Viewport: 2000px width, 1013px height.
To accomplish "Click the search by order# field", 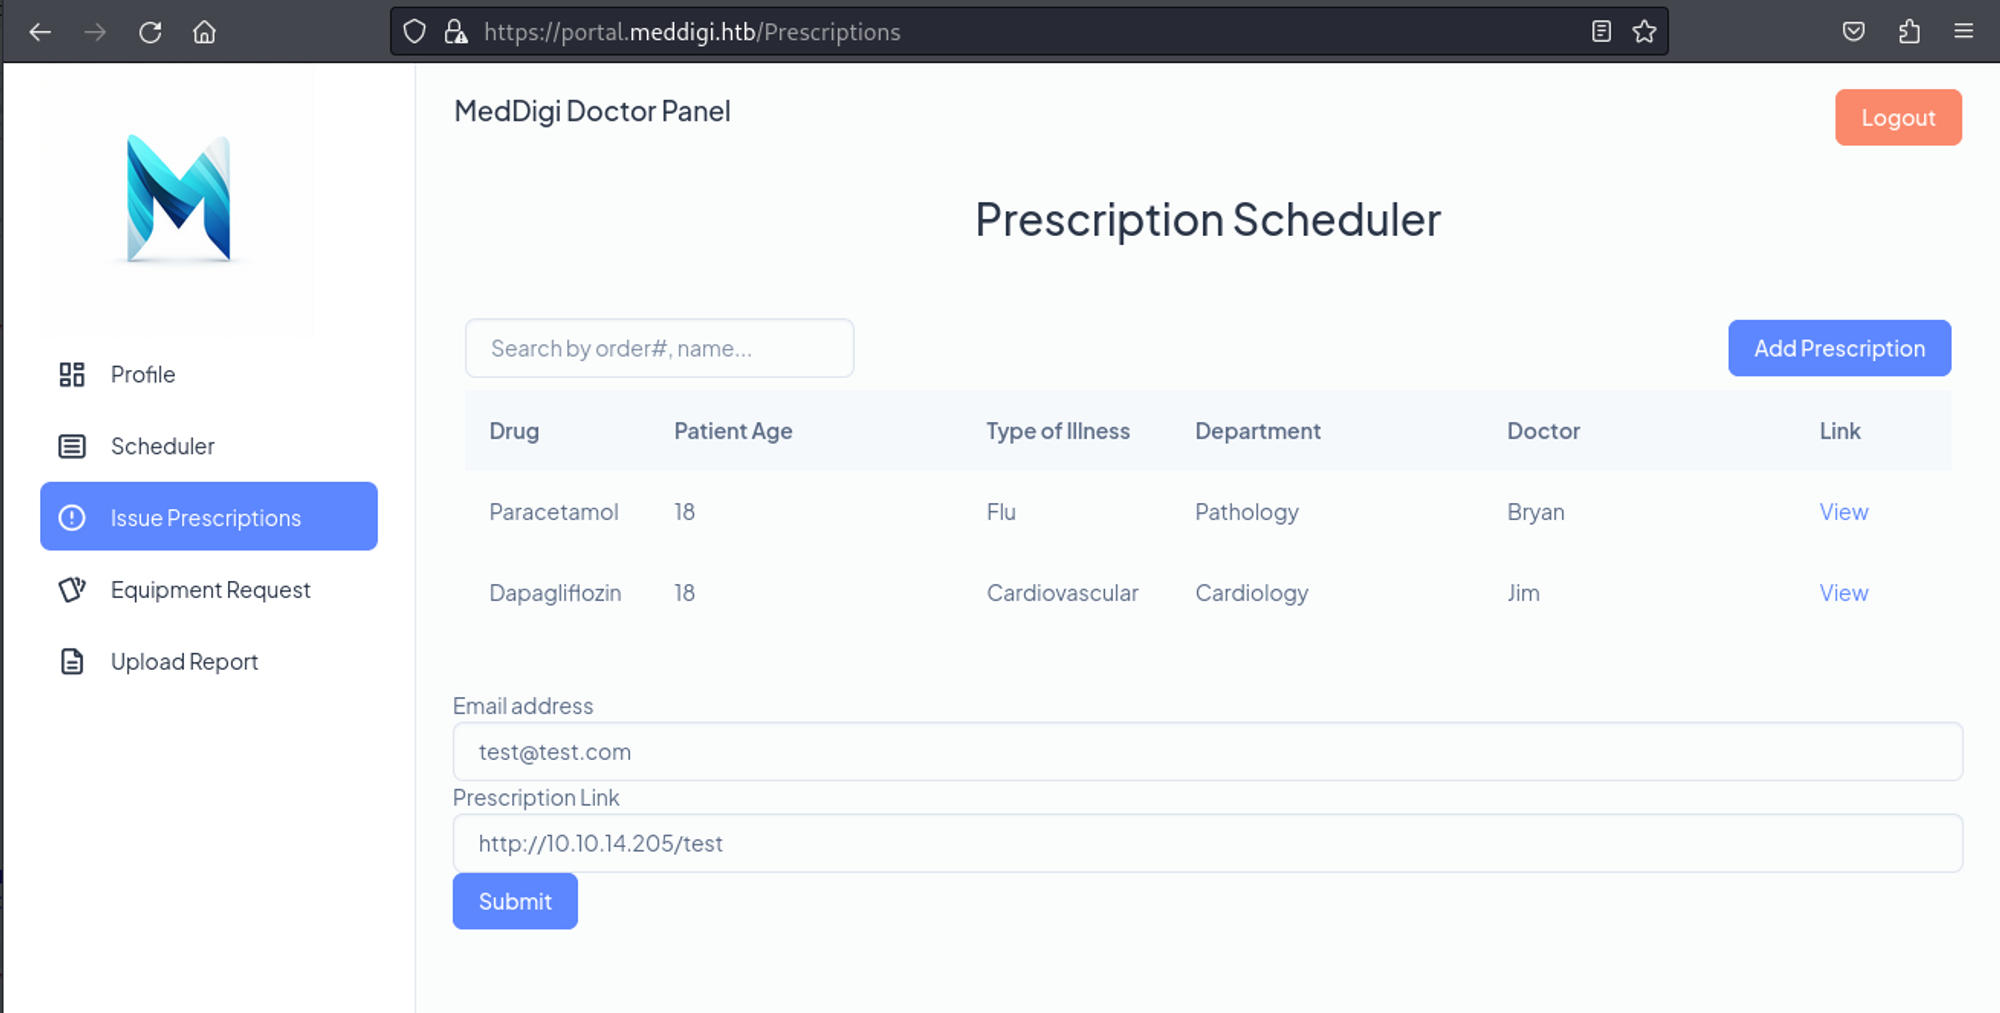I will tap(659, 348).
